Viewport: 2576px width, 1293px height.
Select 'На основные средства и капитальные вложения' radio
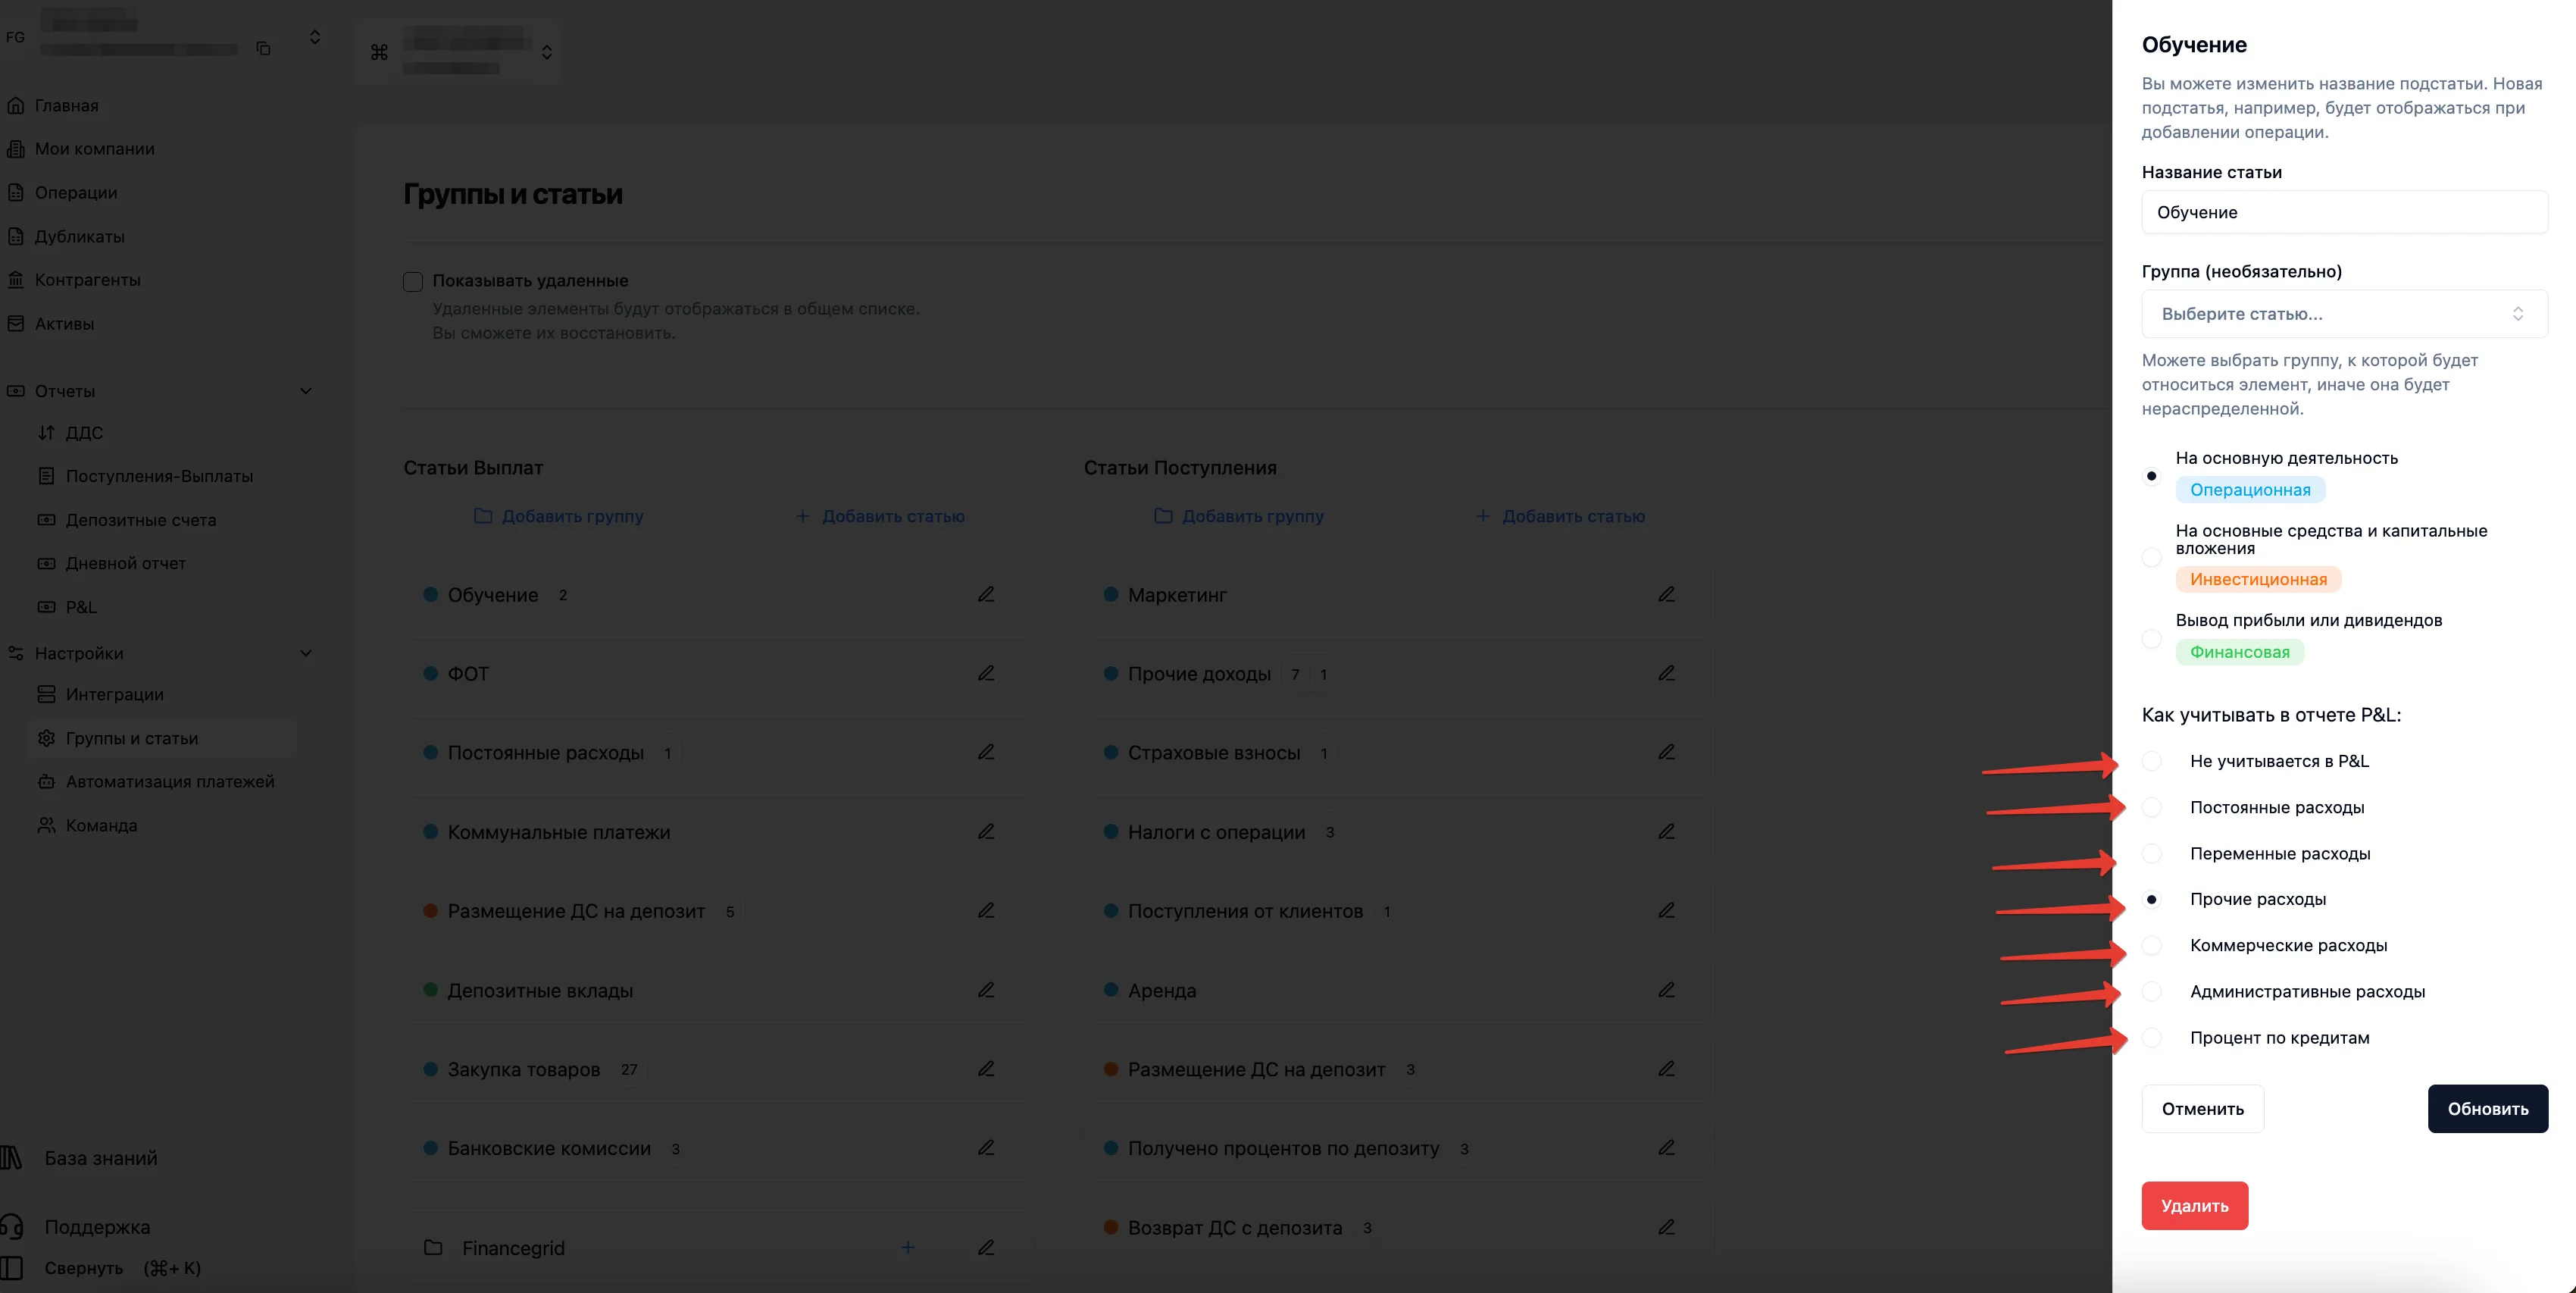pyautogui.click(x=2152, y=557)
